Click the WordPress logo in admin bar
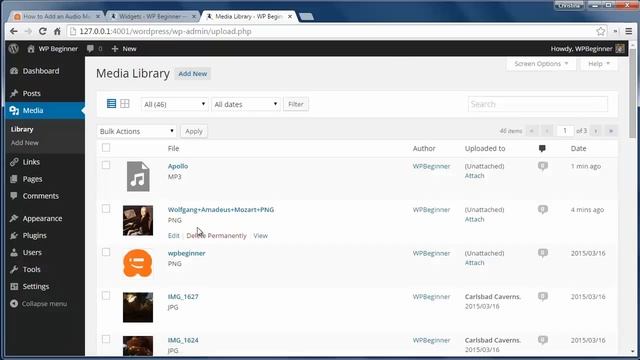 pyautogui.click(x=14, y=49)
